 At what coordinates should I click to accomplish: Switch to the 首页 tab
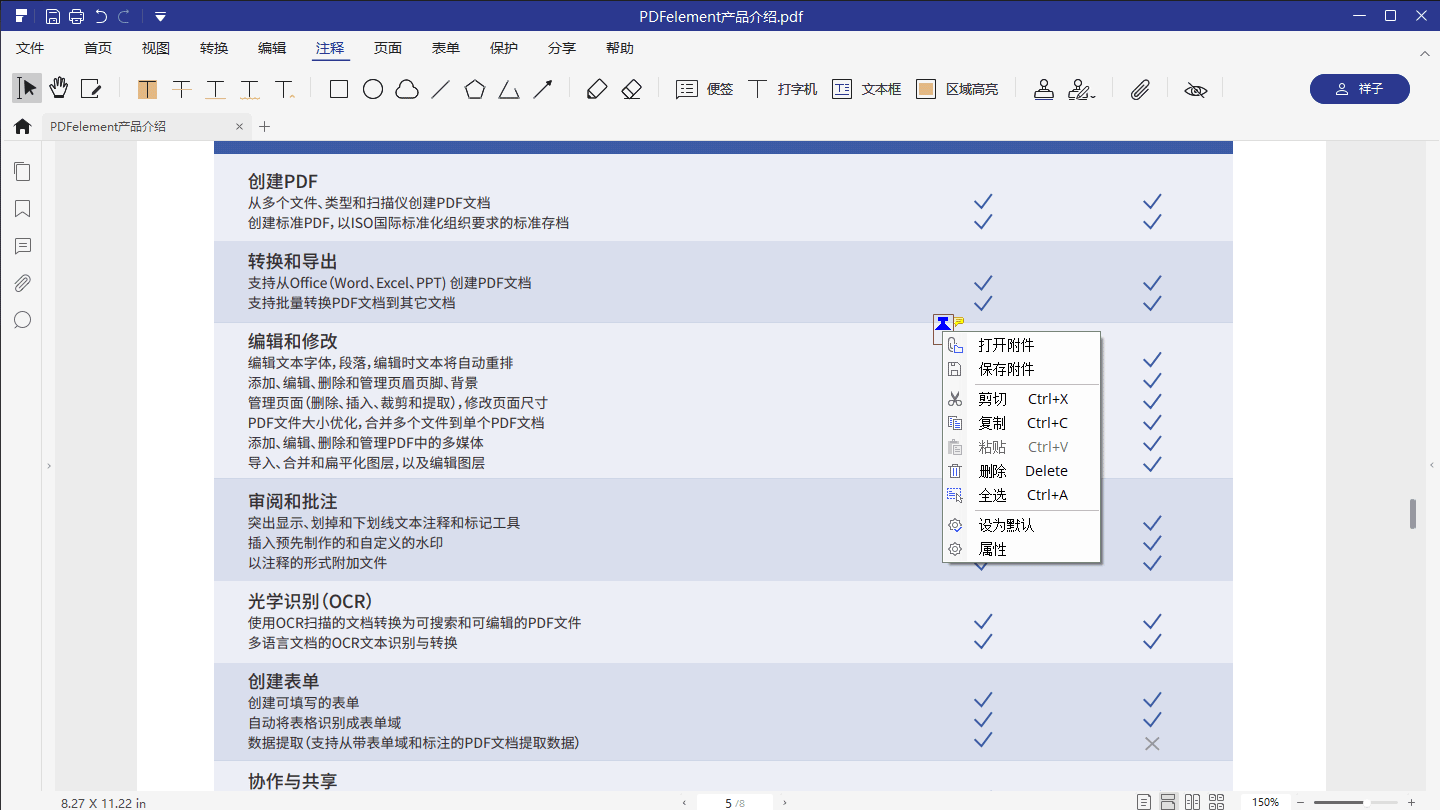(x=98, y=48)
